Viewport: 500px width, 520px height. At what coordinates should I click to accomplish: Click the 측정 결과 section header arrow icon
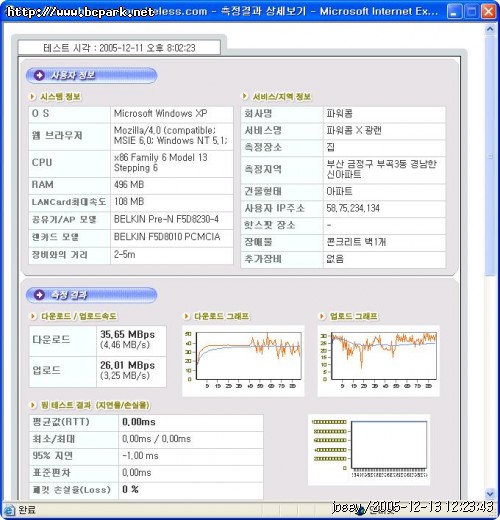(39, 295)
